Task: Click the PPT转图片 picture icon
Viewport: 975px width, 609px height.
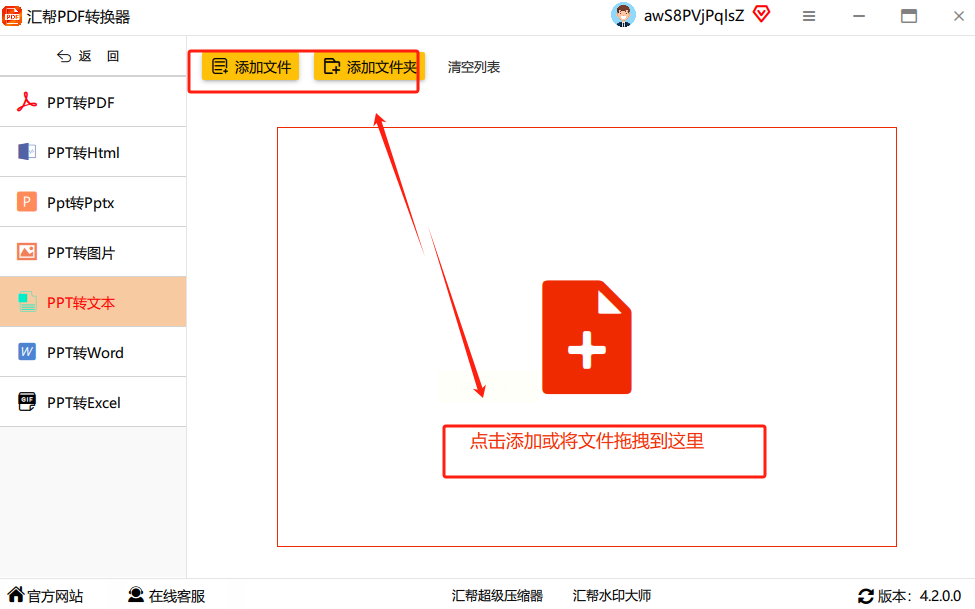Action: 27,252
